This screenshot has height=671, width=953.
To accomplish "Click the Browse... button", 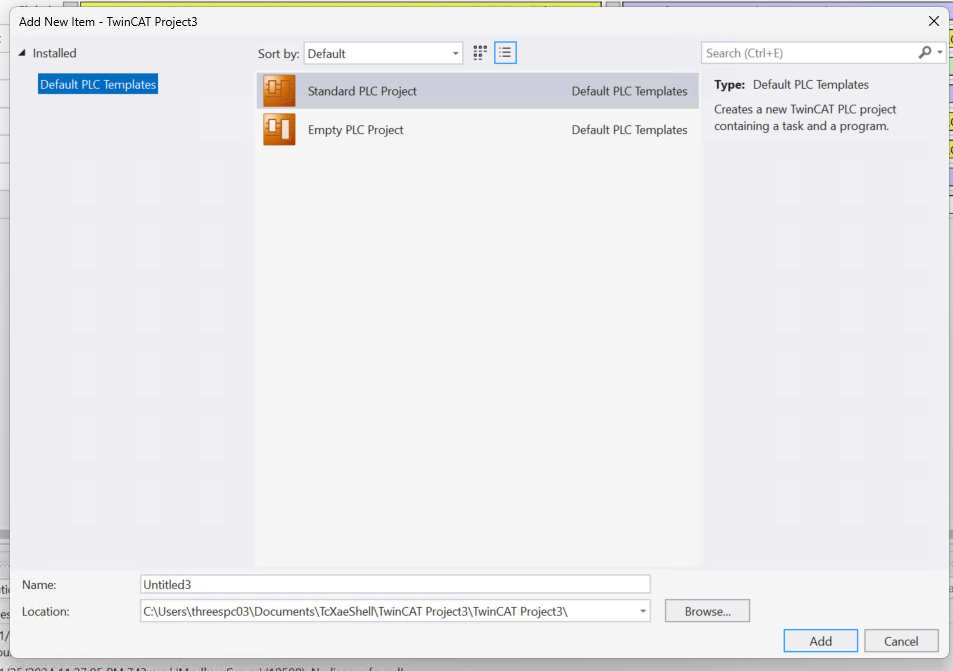I will coord(707,611).
